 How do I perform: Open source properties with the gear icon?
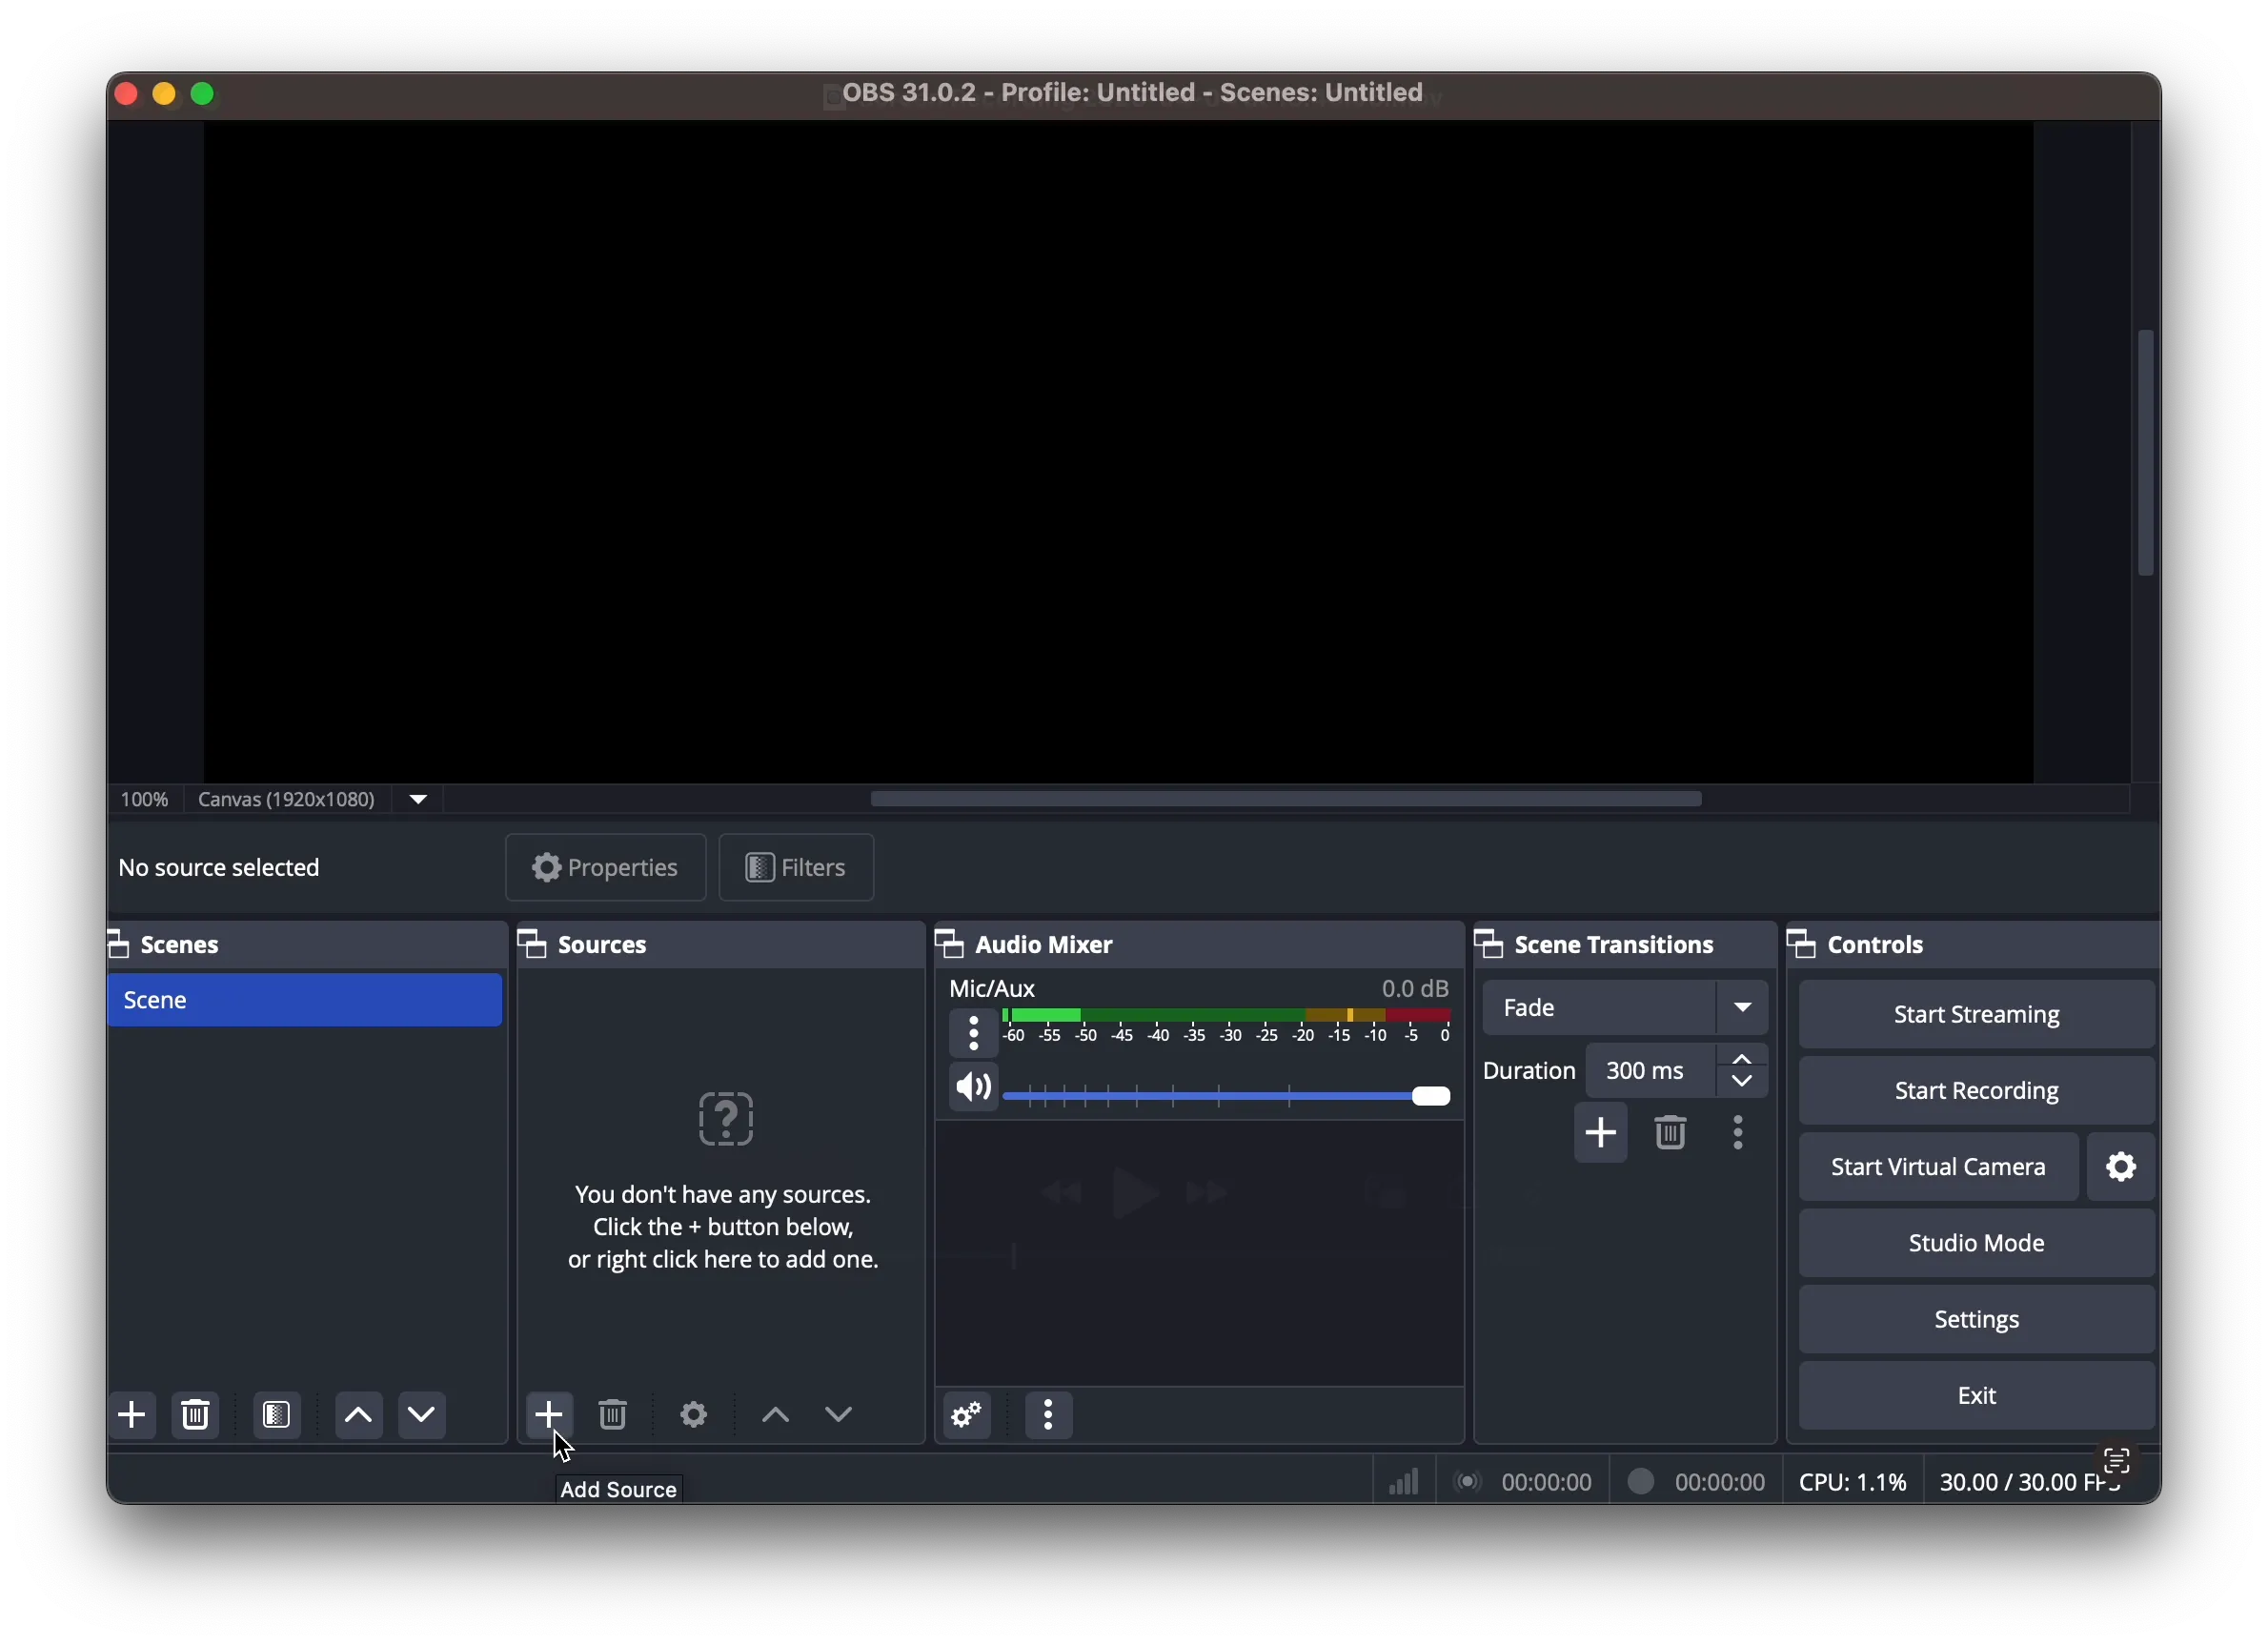(x=692, y=1414)
